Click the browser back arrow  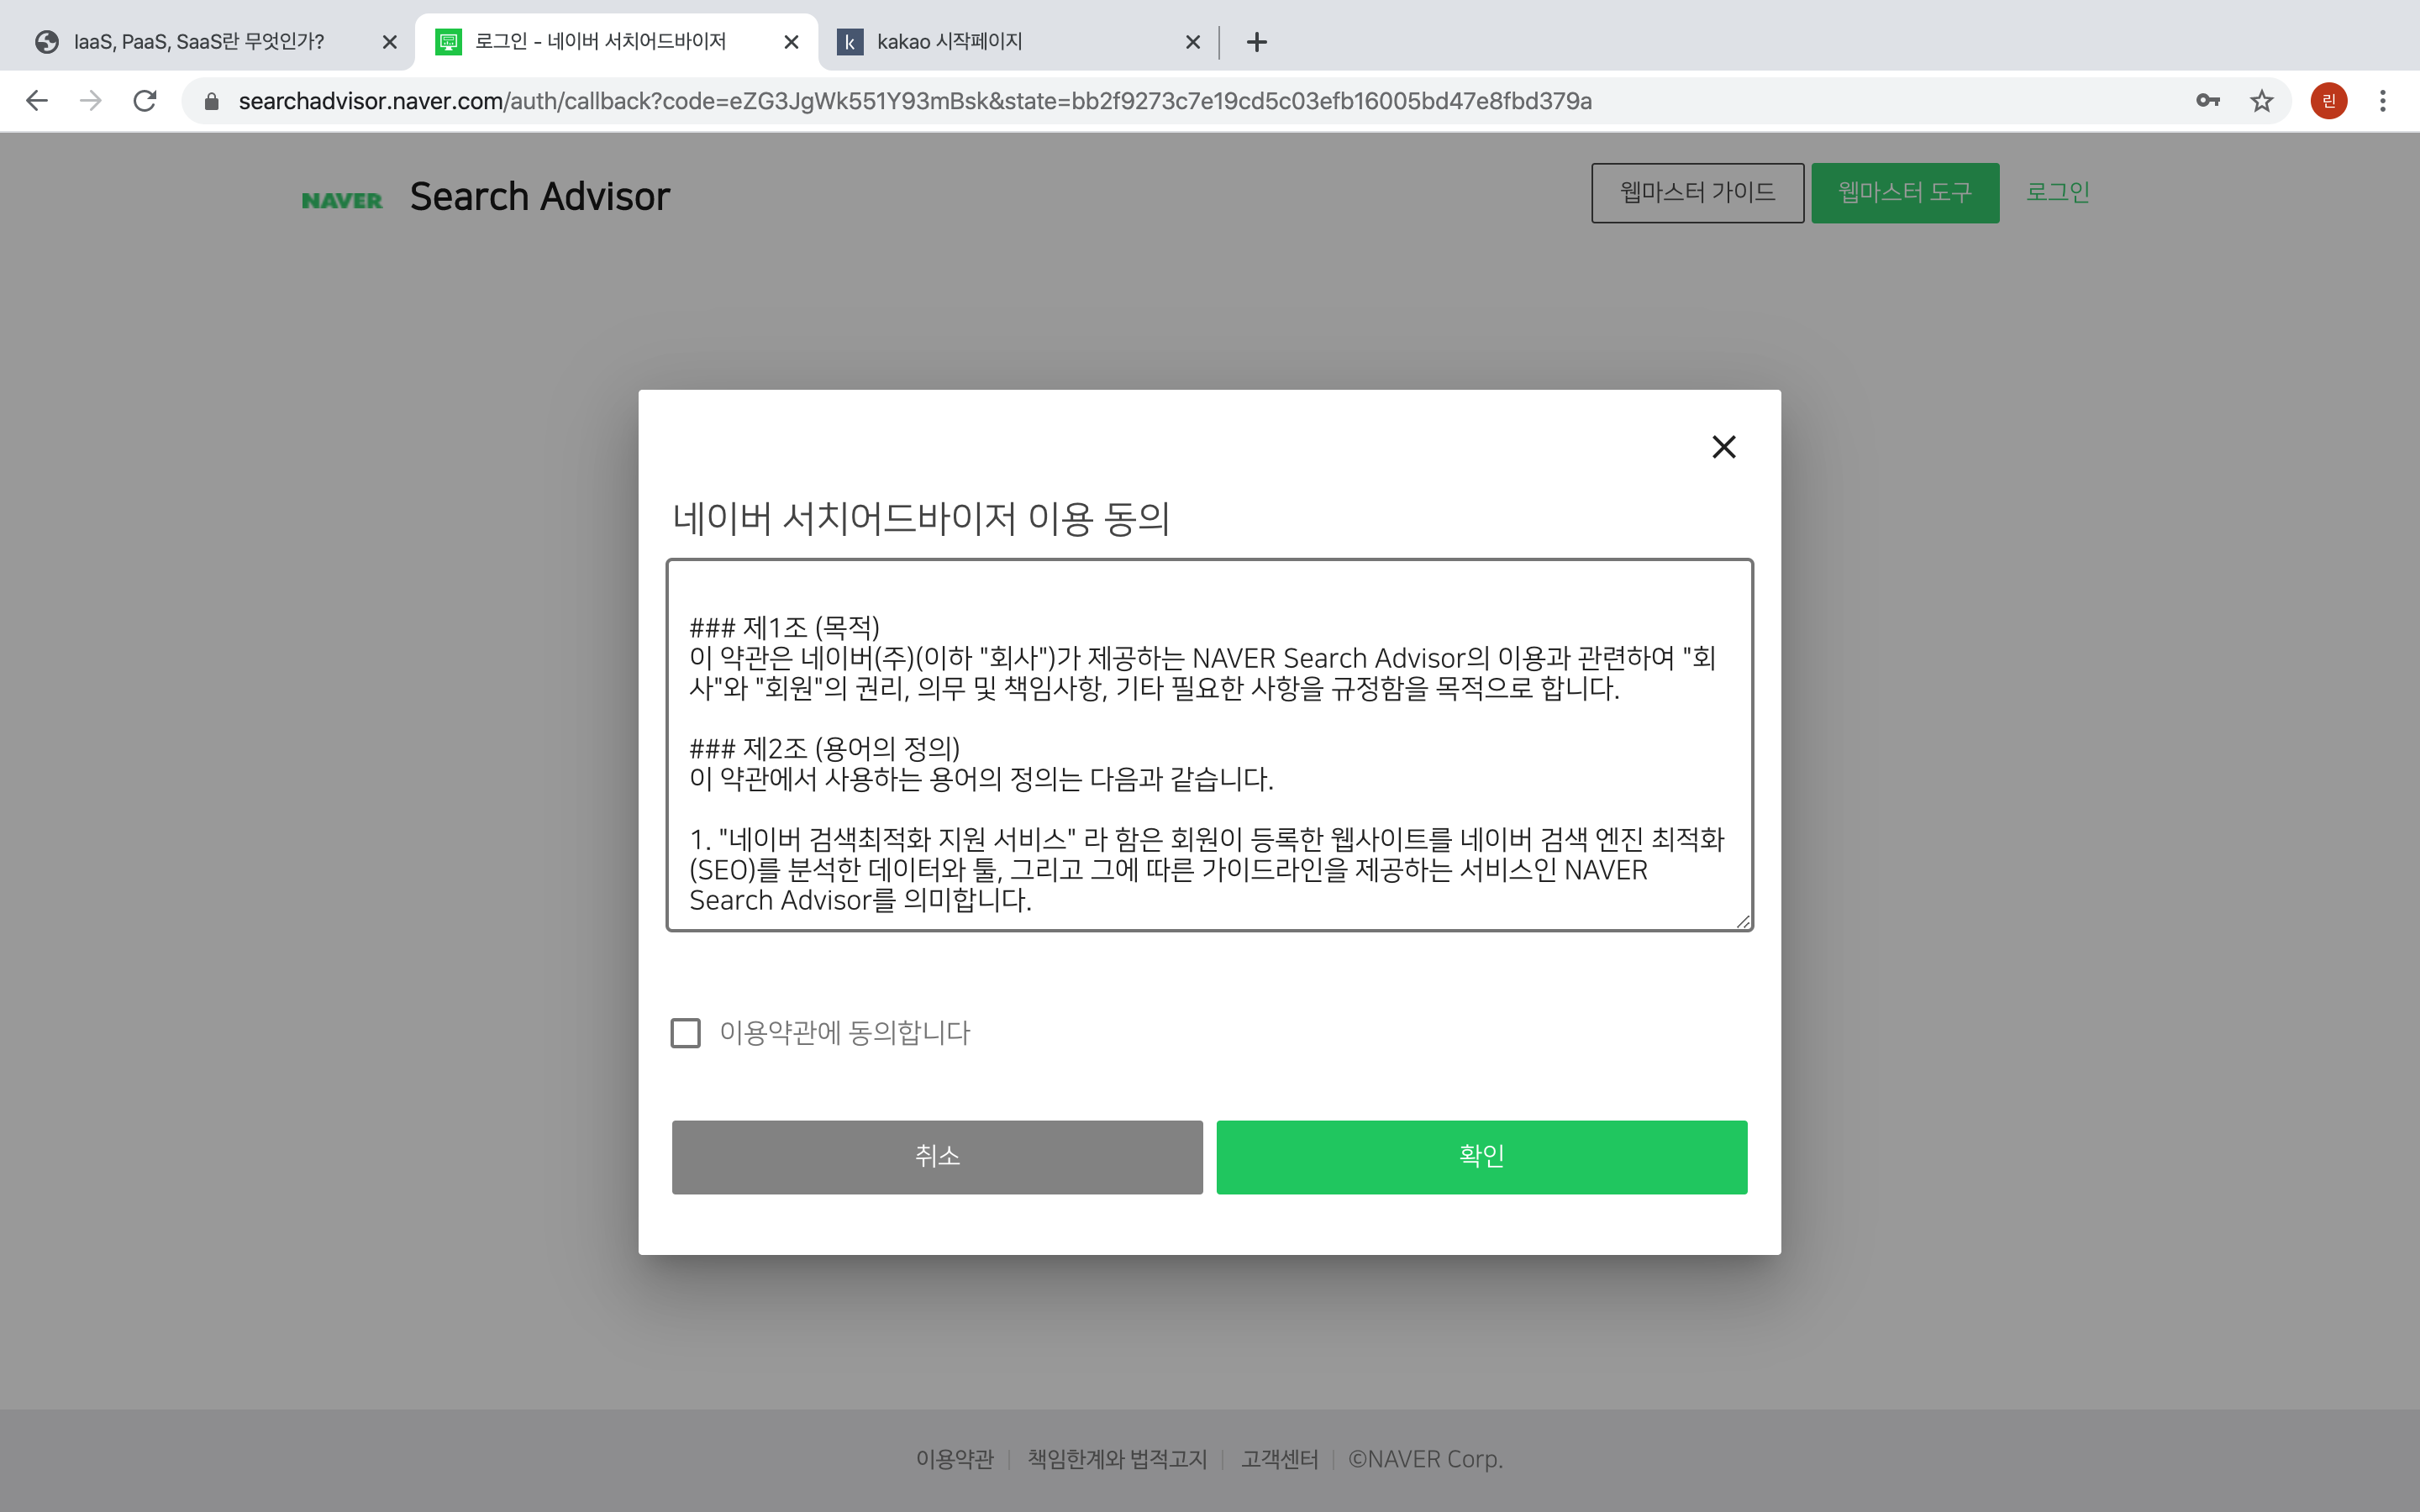pos(37,101)
